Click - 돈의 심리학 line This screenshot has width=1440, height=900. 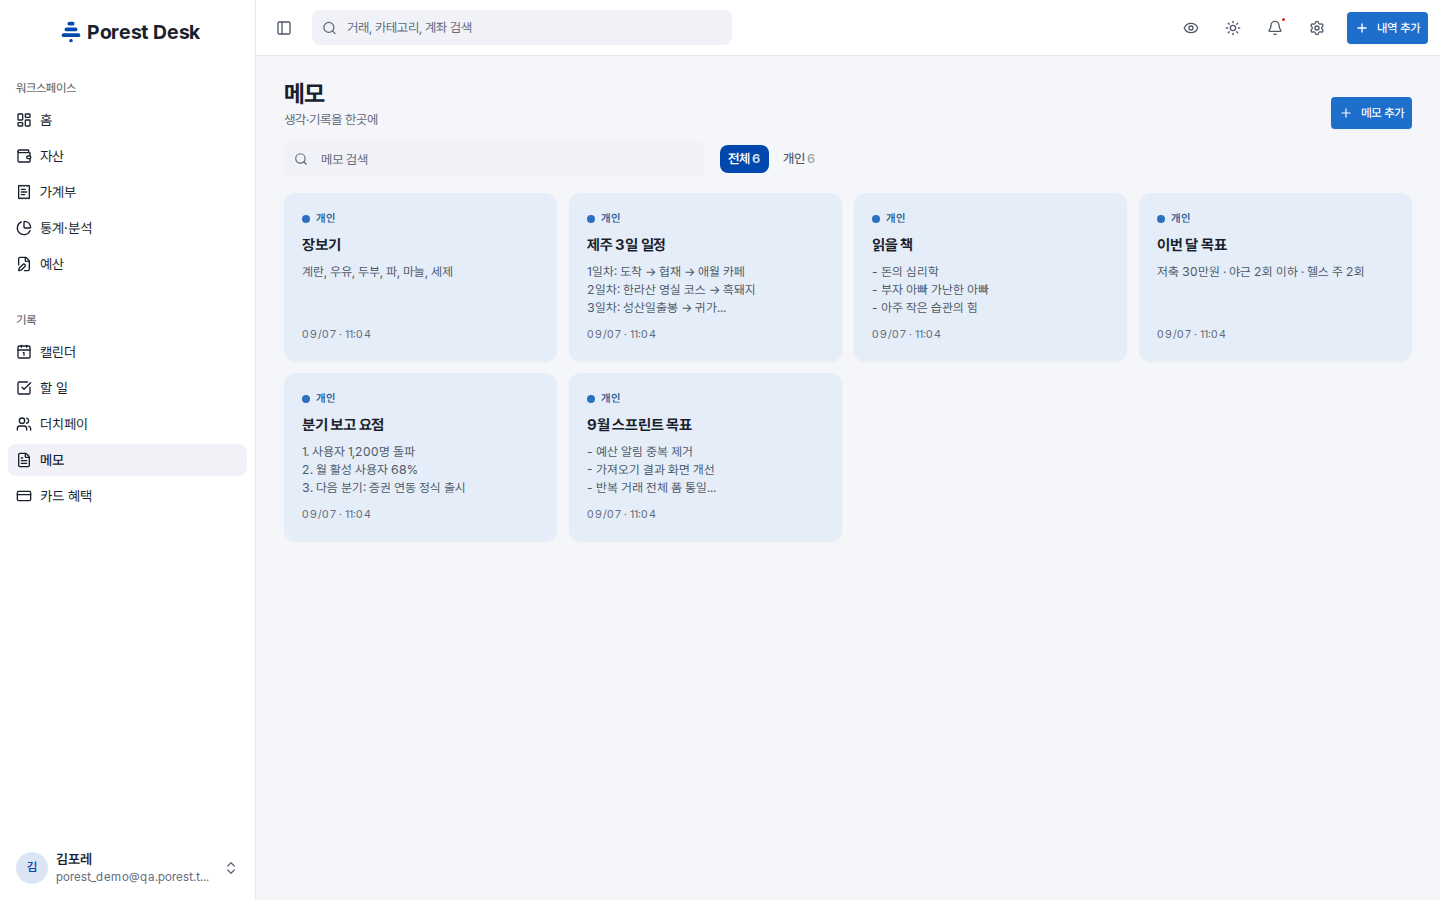pyautogui.click(x=905, y=272)
